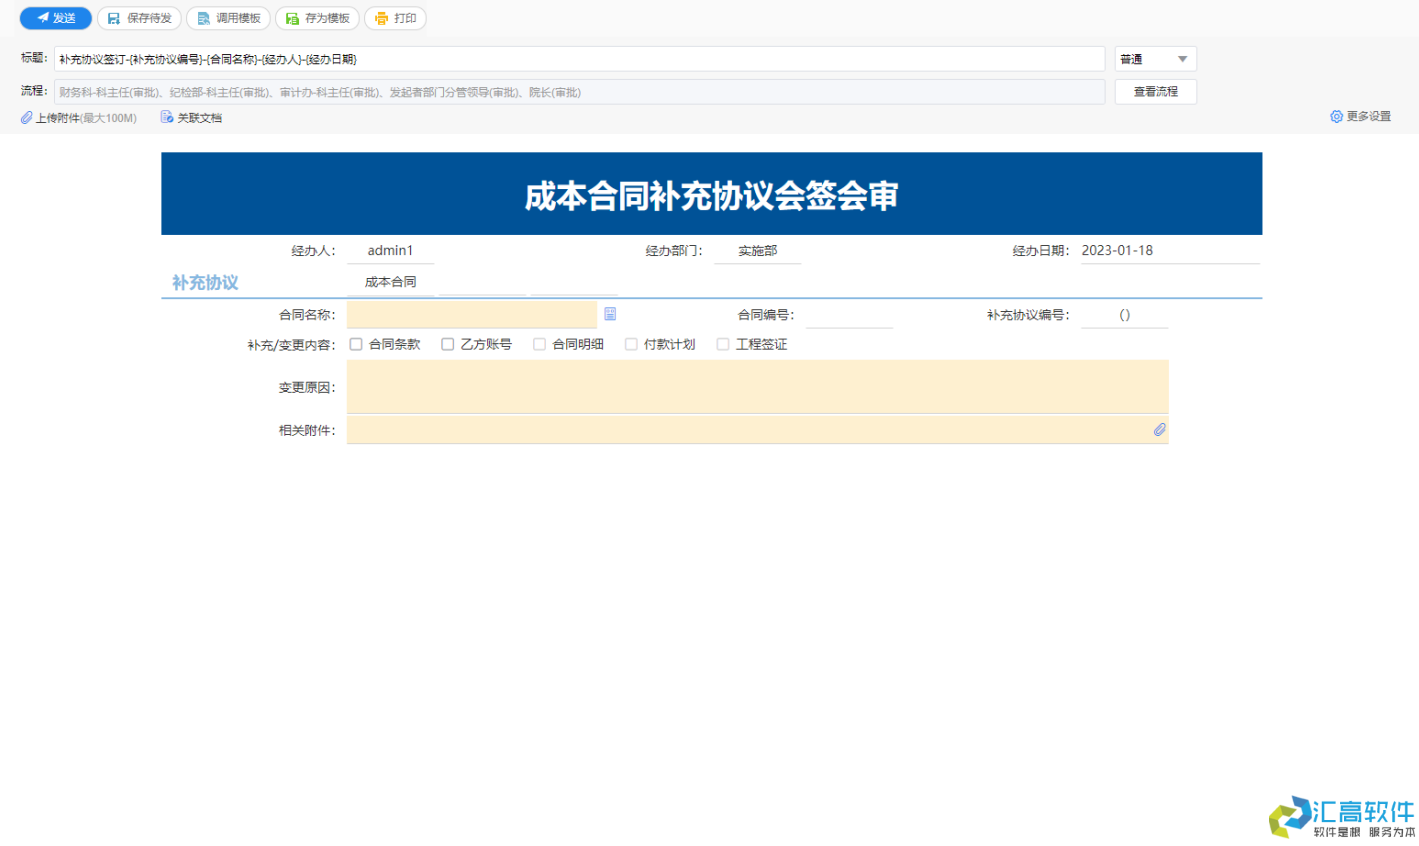Check the 乙方账号 option
Image resolution: width=1419 pixels, height=846 pixels.
[447, 343]
